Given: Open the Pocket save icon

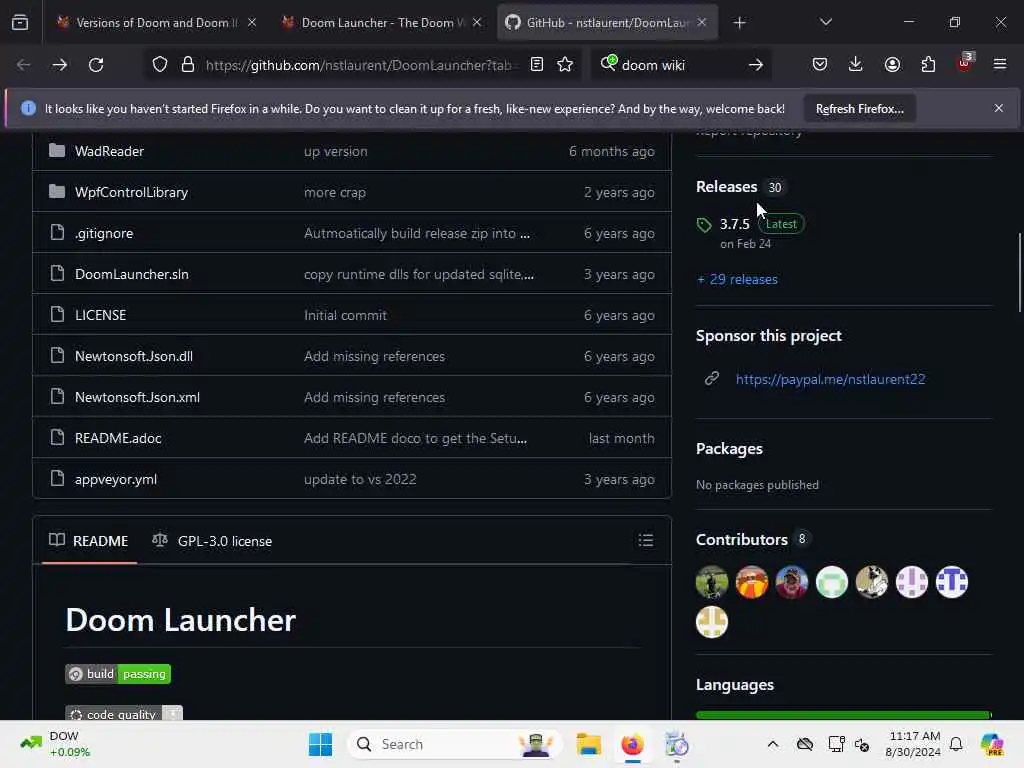Looking at the screenshot, I should (820, 64).
